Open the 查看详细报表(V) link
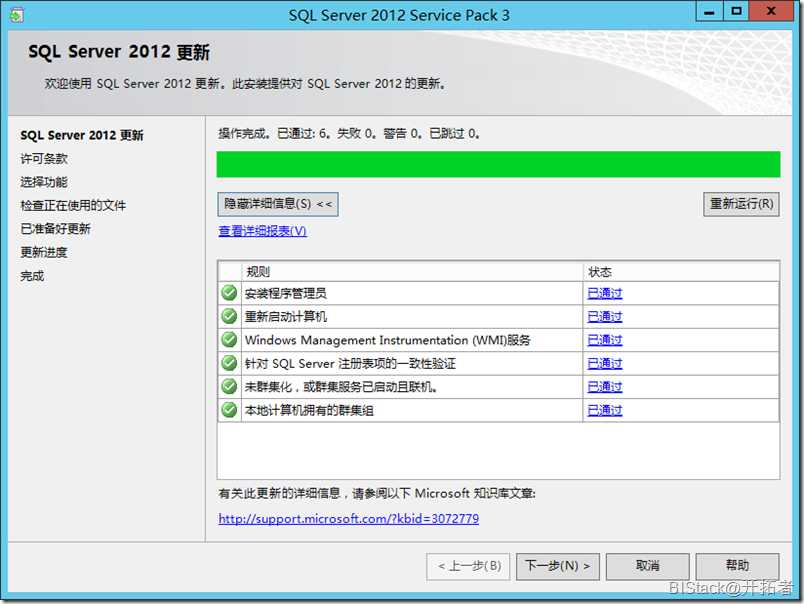804x604 pixels. [x=263, y=231]
